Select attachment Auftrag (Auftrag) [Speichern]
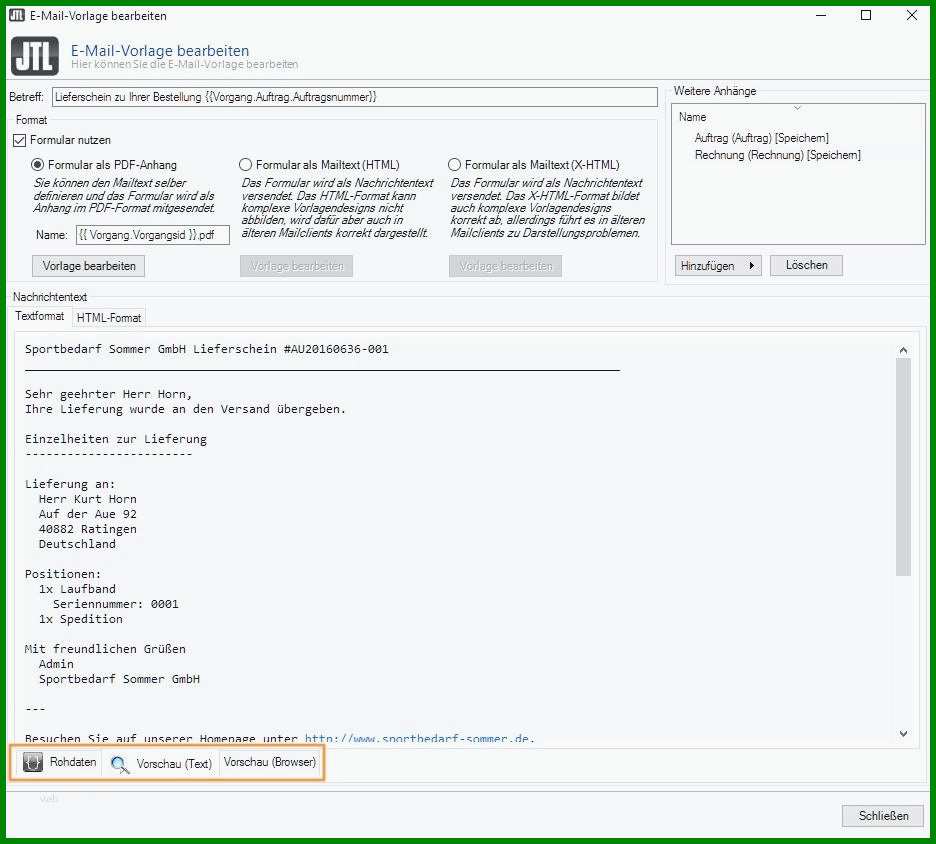The image size is (936, 844). click(x=762, y=138)
